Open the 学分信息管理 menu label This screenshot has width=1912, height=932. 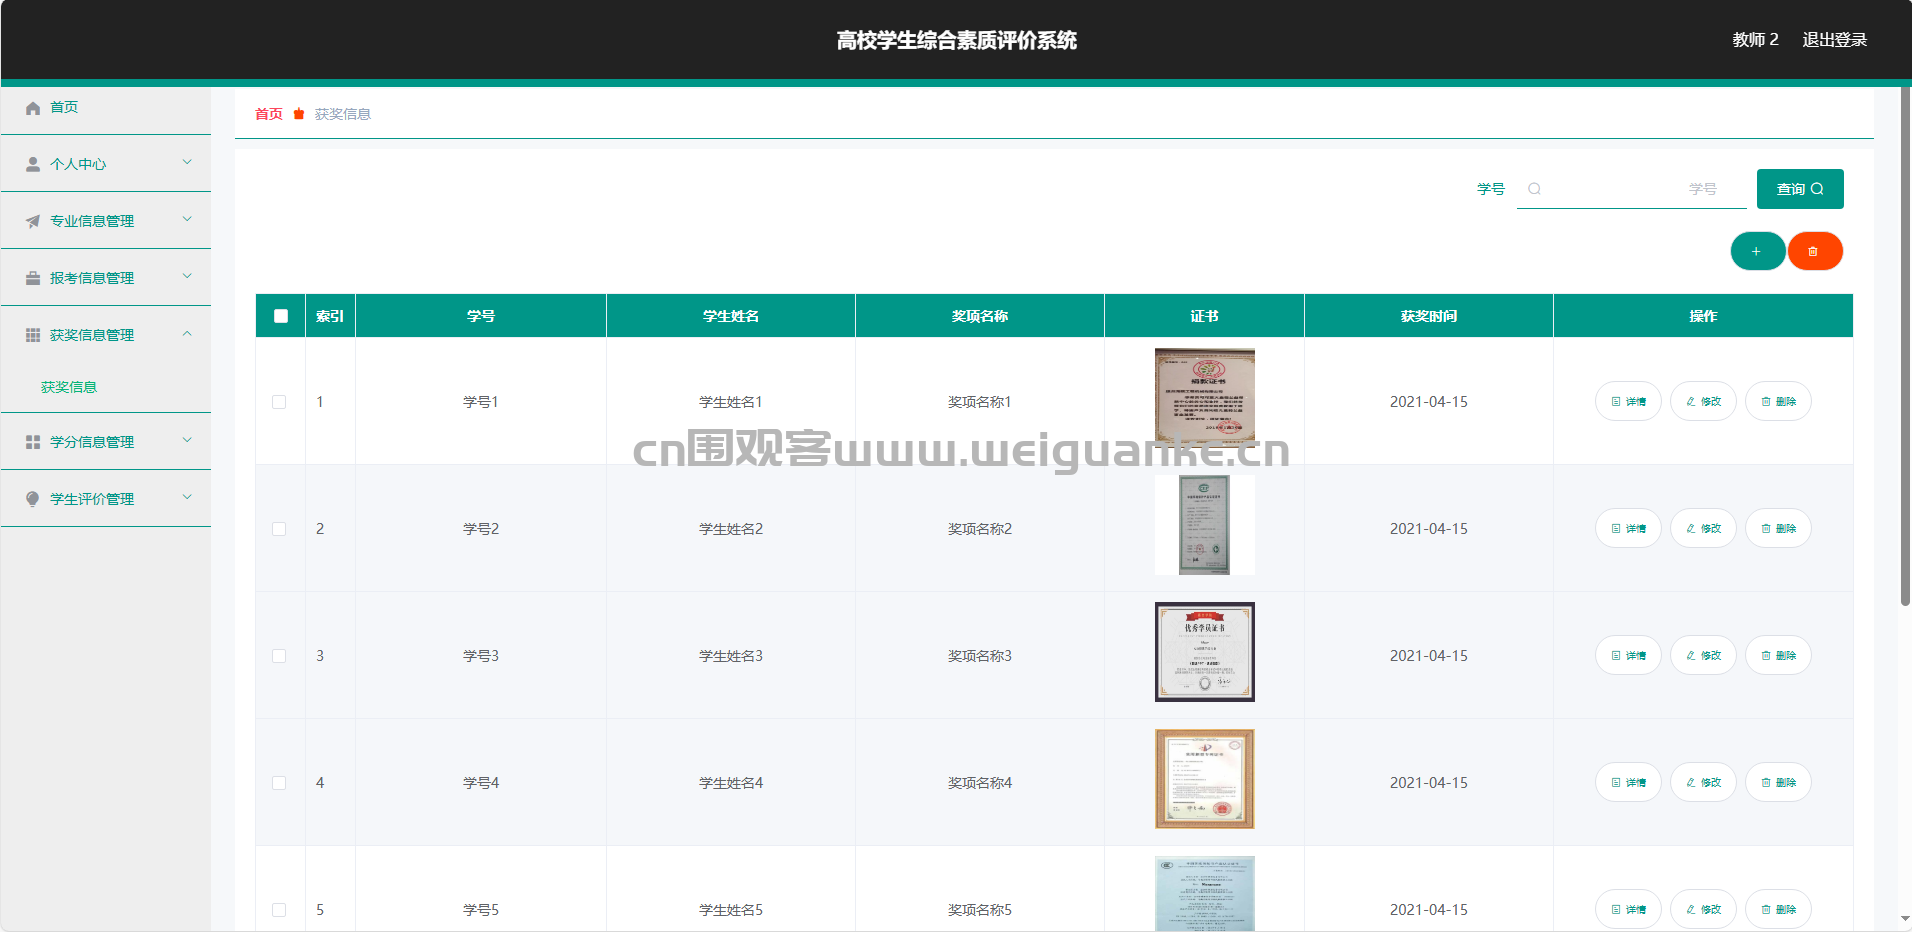coord(92,442)
